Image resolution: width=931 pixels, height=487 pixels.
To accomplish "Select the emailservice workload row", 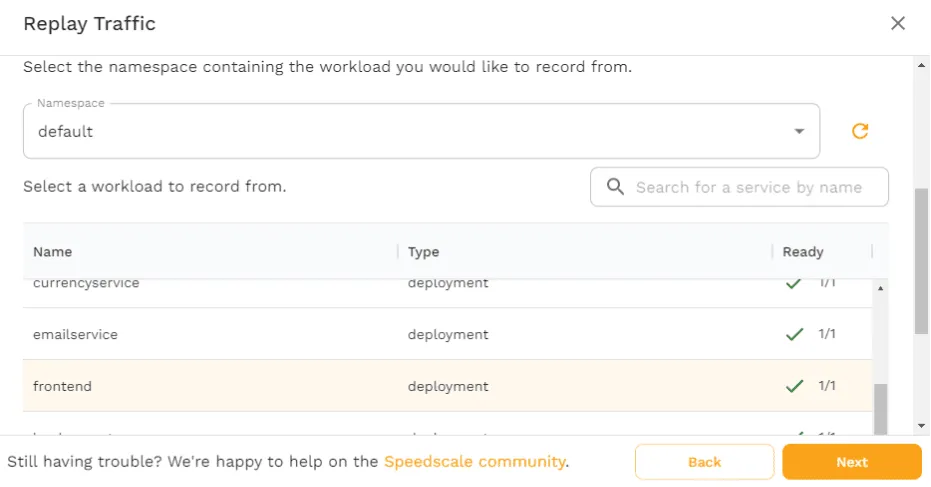I will [200, 334].
